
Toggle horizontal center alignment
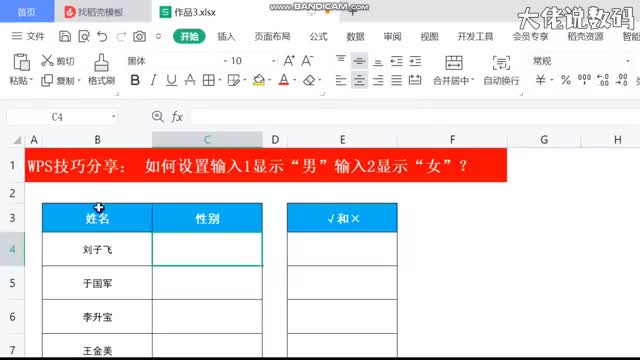tap(359, 80)
